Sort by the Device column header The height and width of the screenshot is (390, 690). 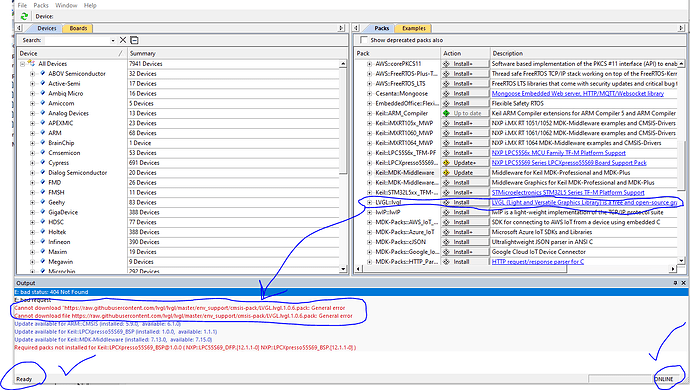coord(72,53)
